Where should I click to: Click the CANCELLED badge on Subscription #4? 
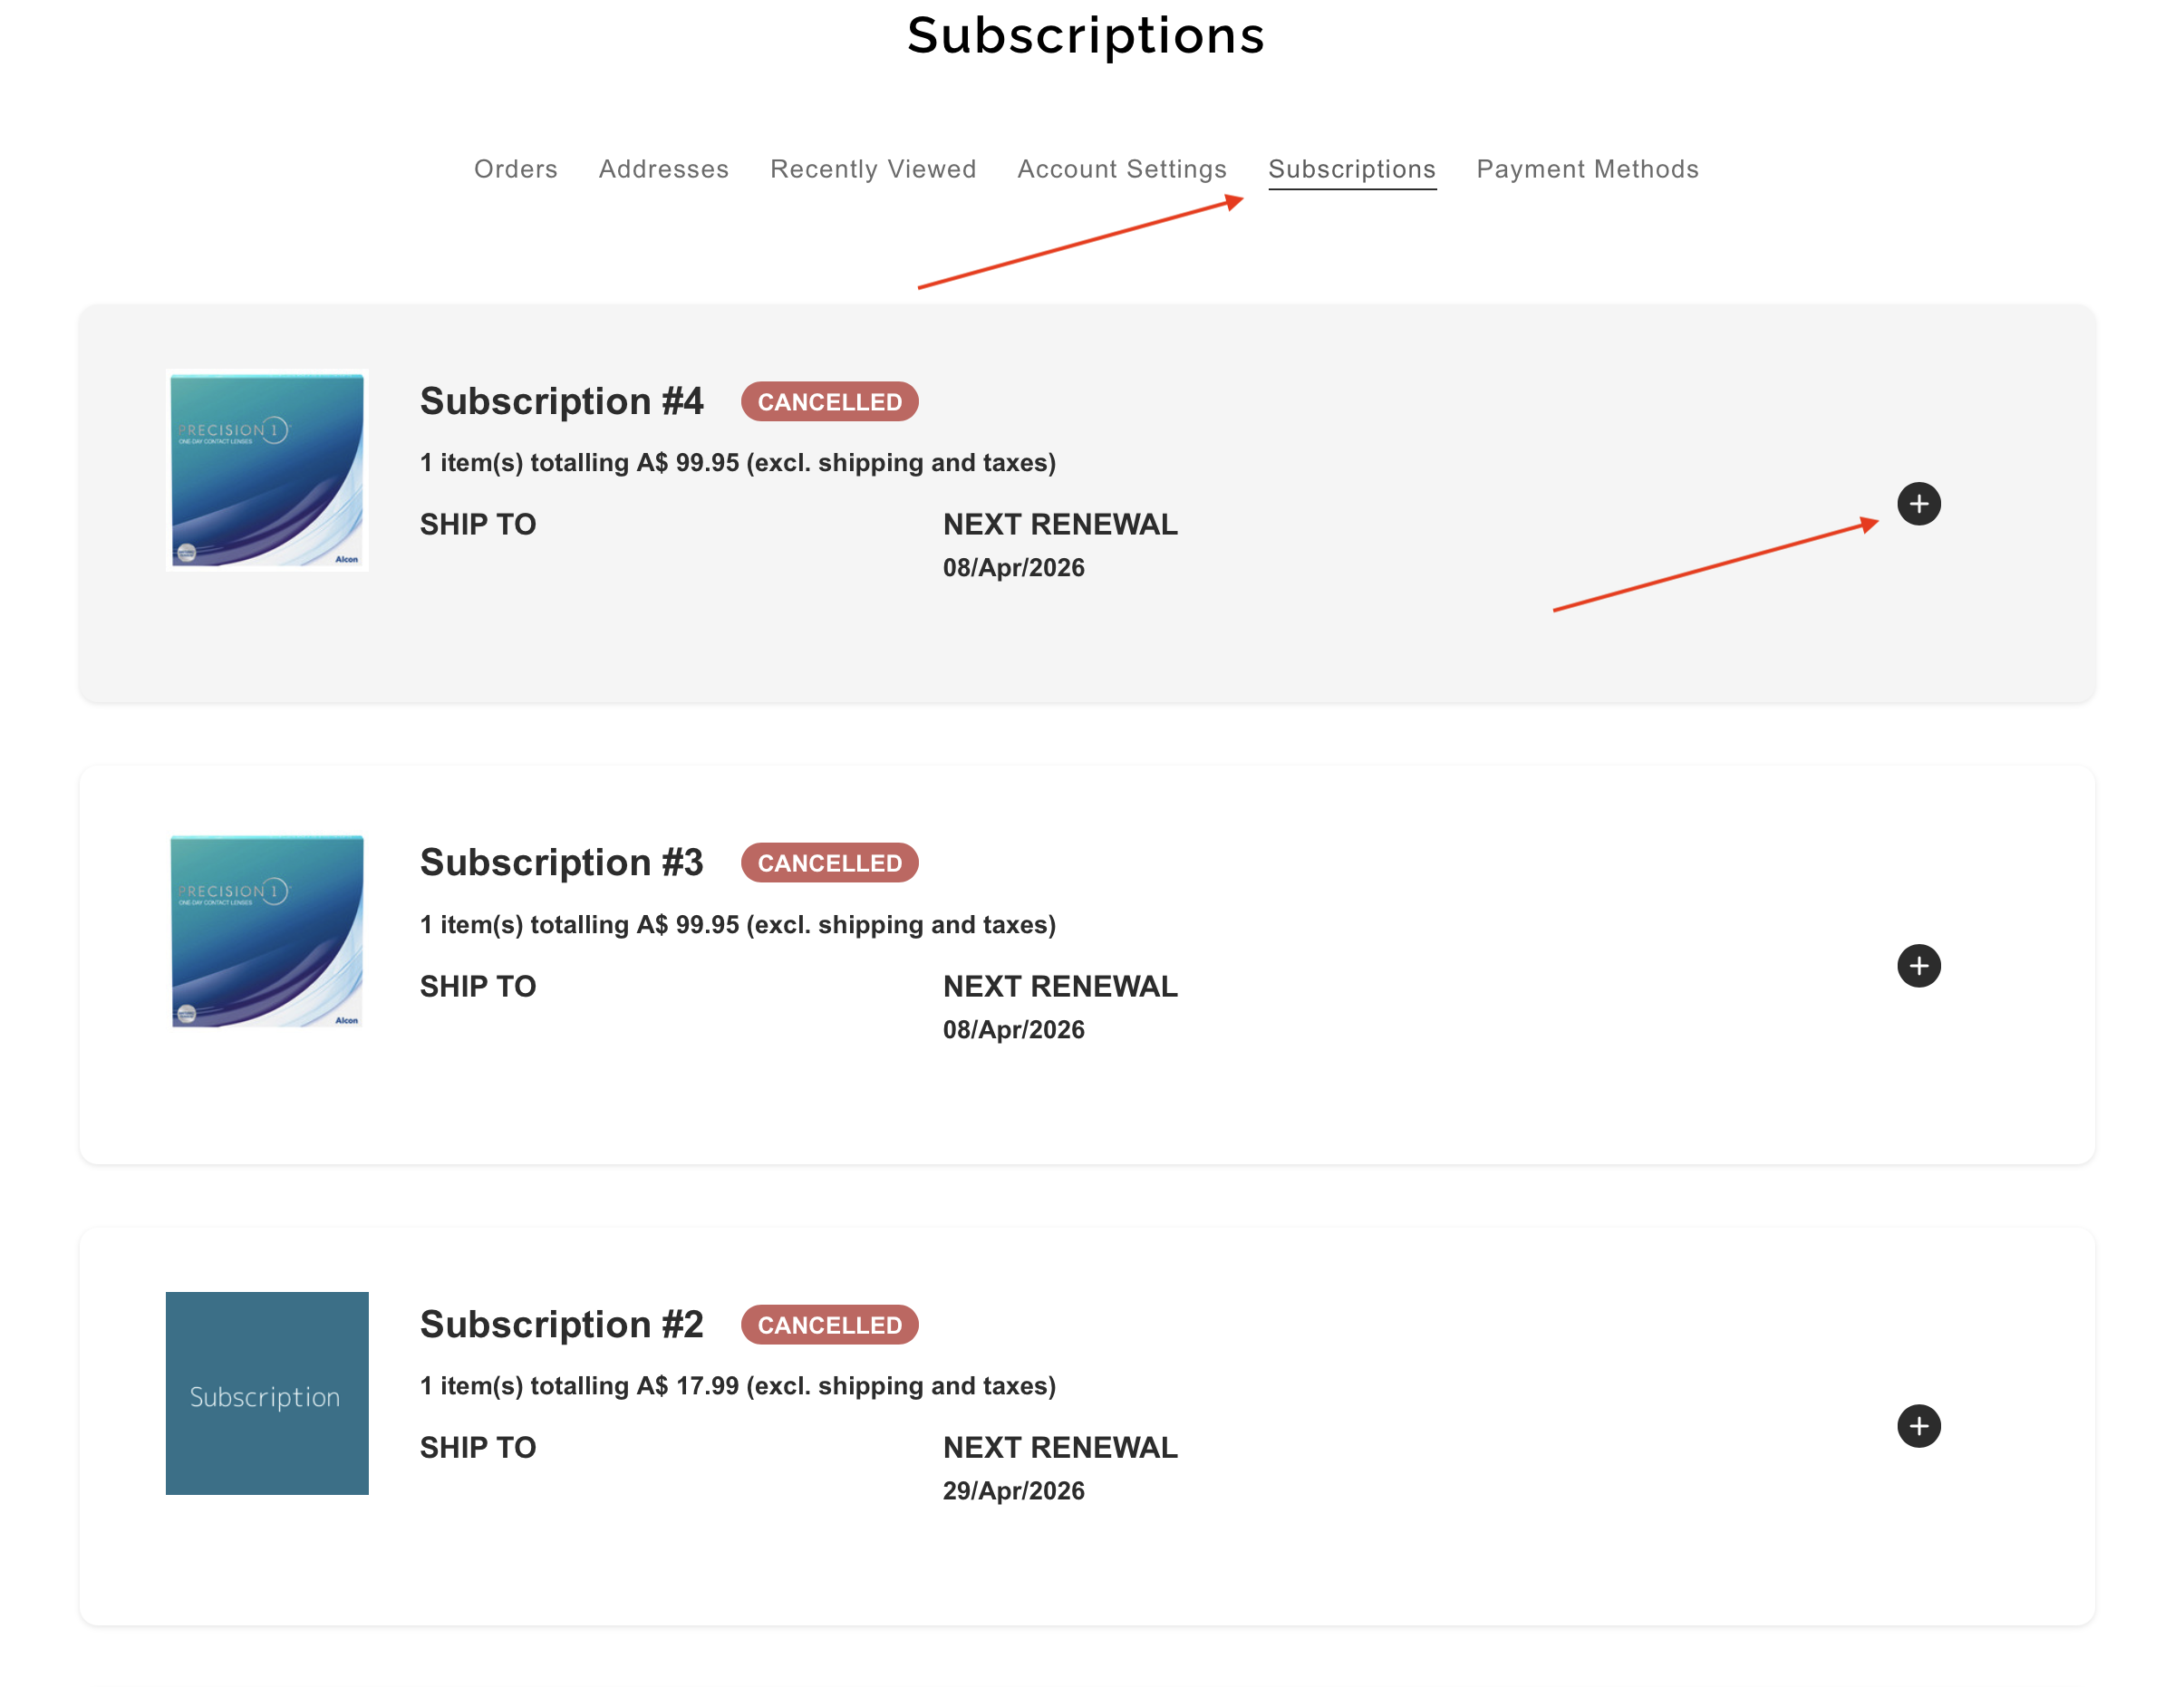coord(829,402)
